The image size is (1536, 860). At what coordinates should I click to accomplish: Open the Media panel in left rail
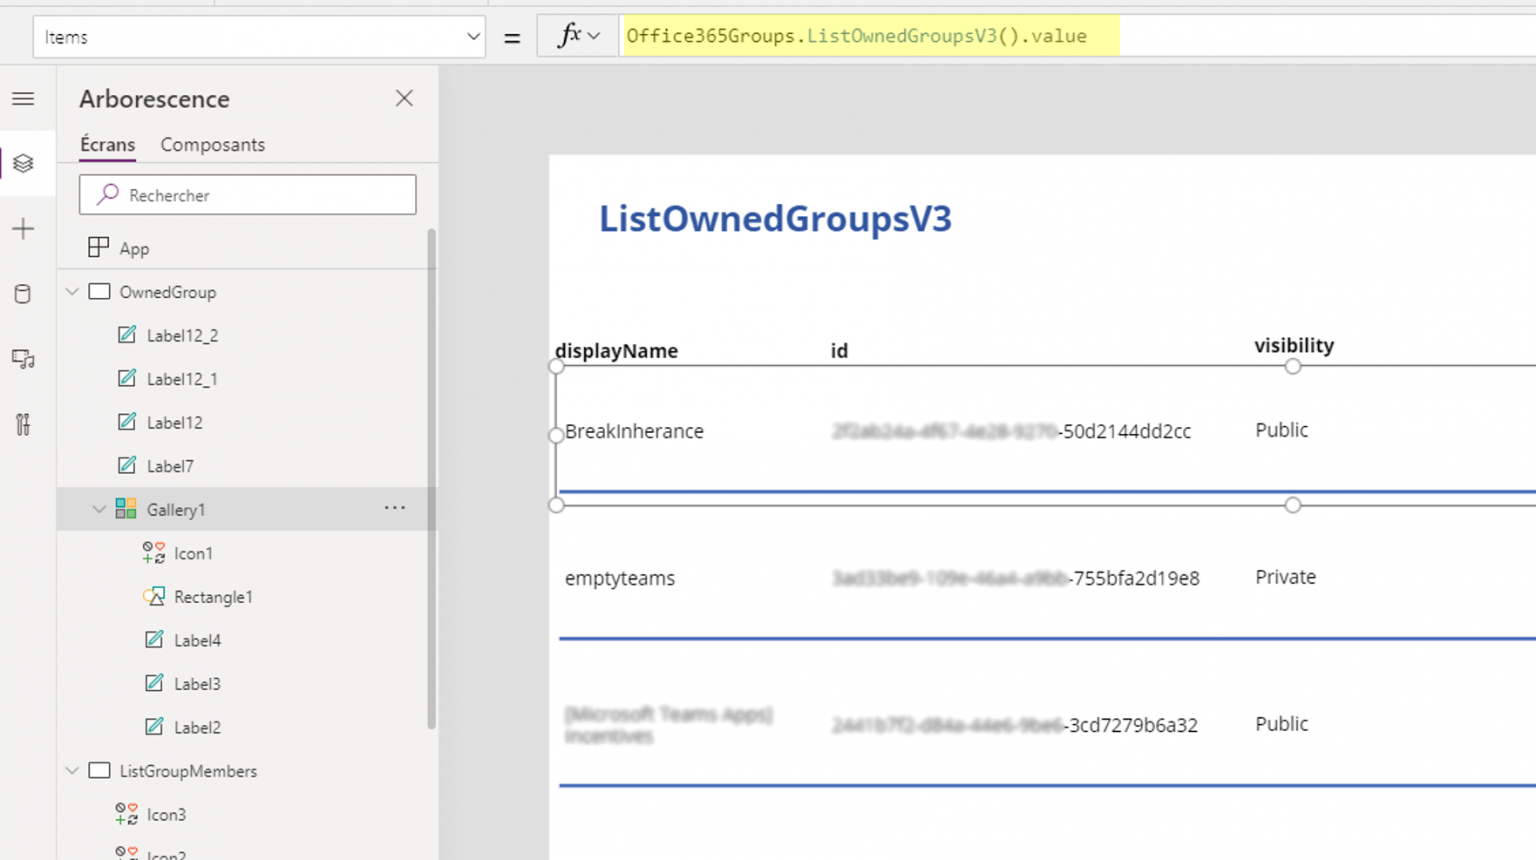23,359
